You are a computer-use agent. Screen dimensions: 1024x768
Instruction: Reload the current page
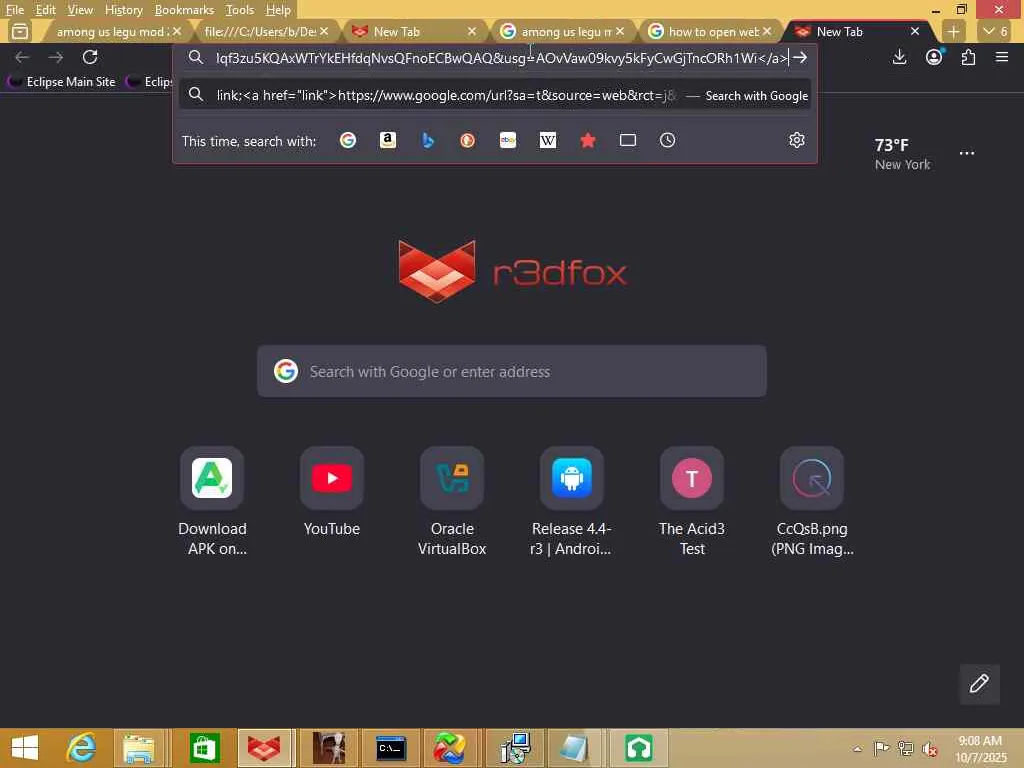click(x=90, y=57)
